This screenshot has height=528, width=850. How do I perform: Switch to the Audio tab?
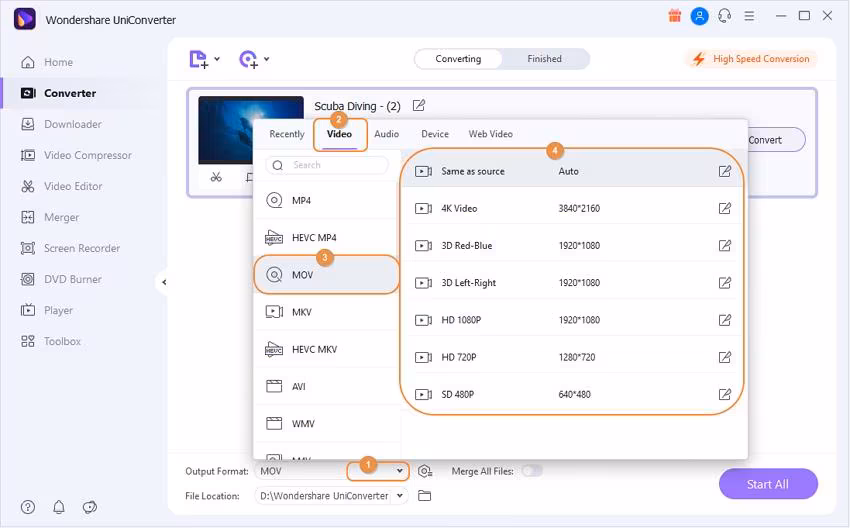point(387,134)
